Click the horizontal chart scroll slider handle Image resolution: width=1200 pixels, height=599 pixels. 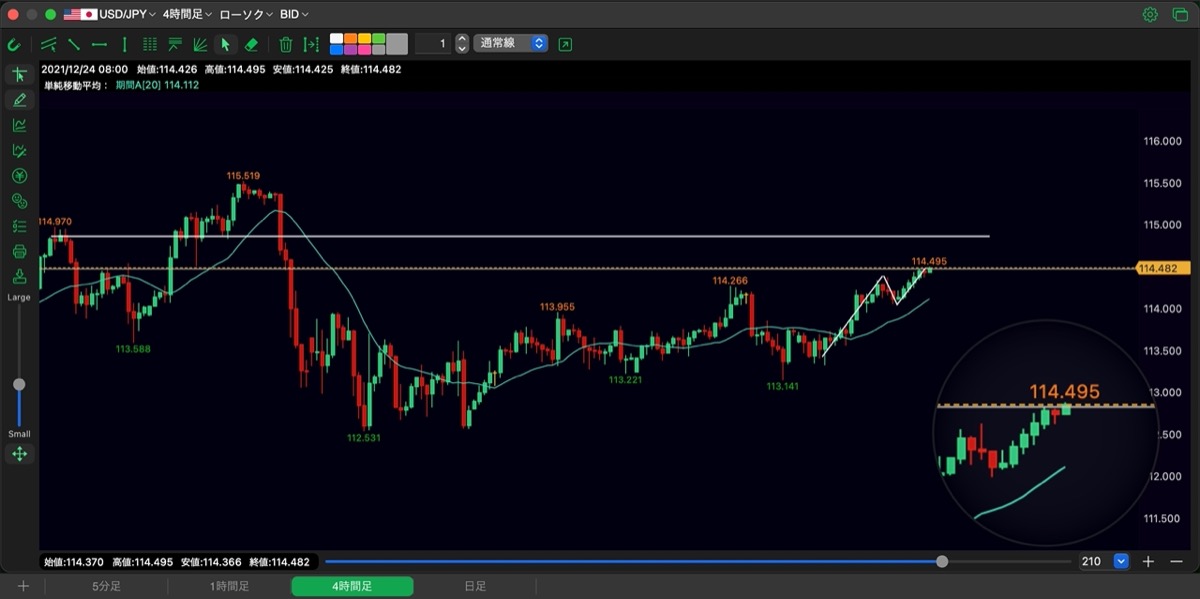pyautogui.click(x=942, y=562)
